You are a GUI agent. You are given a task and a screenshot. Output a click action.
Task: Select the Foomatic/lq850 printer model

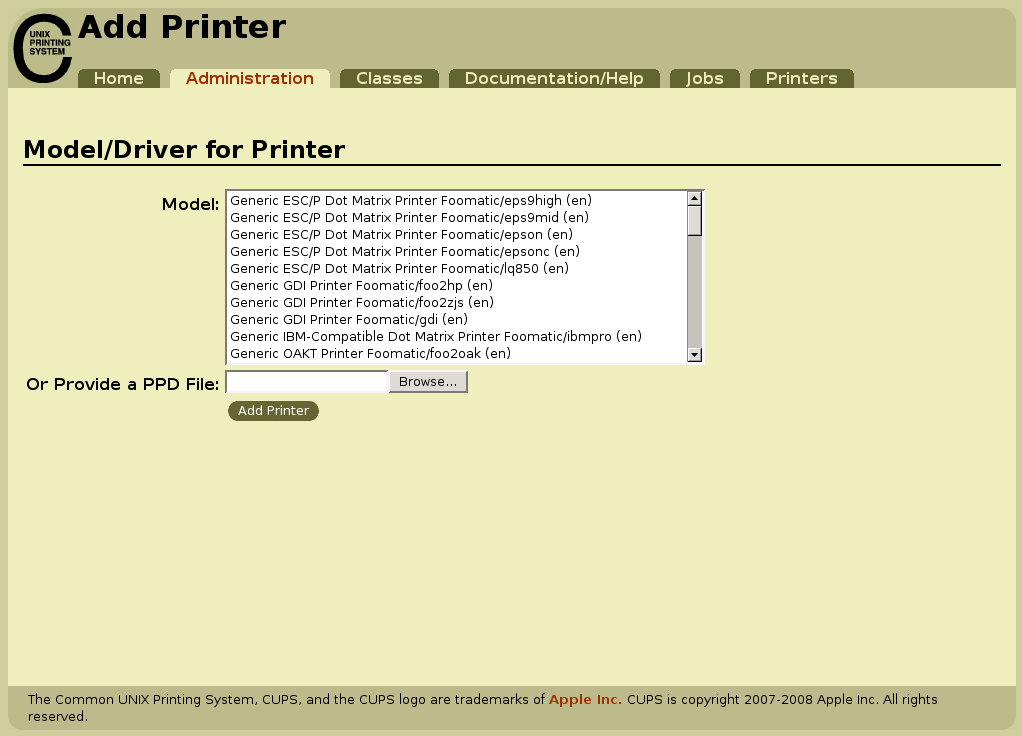point(398,268)
